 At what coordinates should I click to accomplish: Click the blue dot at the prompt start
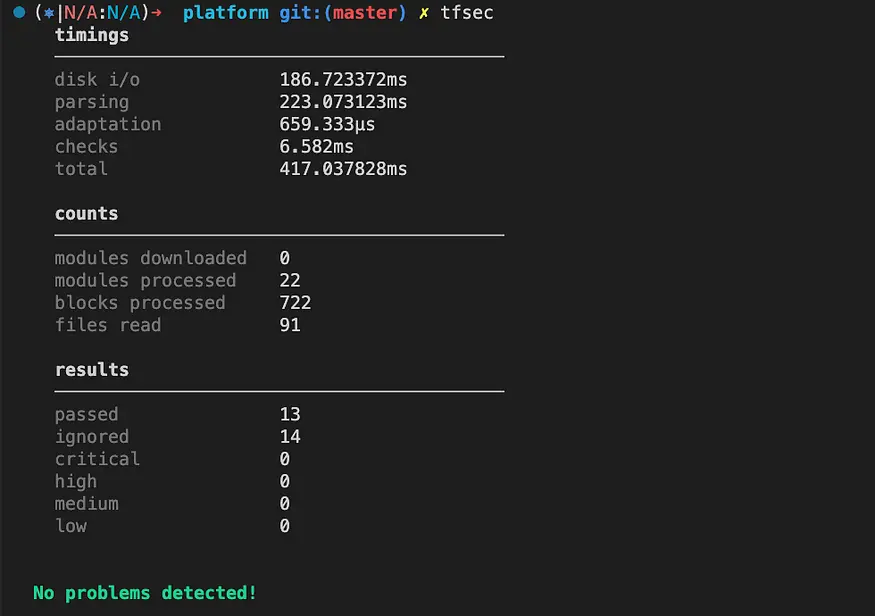pyautogui.click(x=18, y=13)
